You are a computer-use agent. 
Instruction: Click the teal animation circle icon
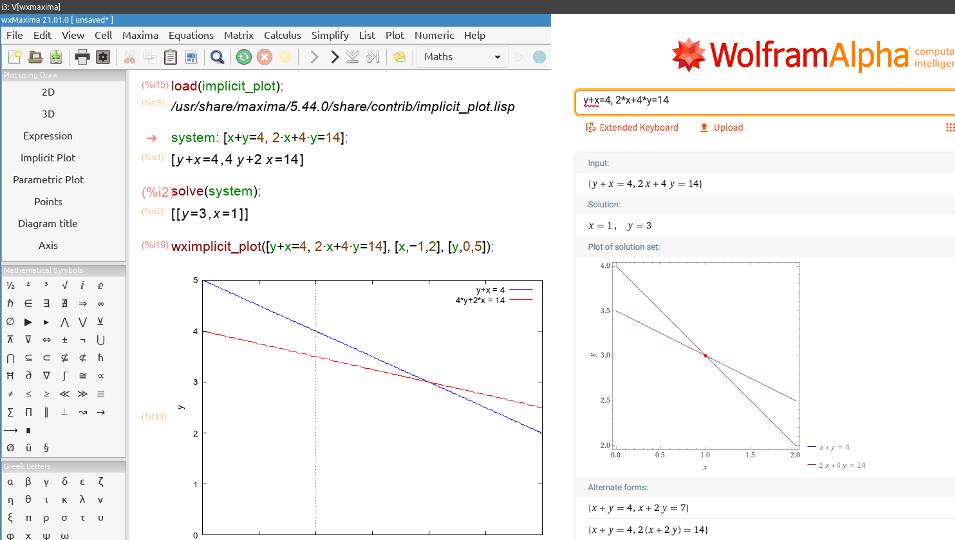click(x=539, y=57)
